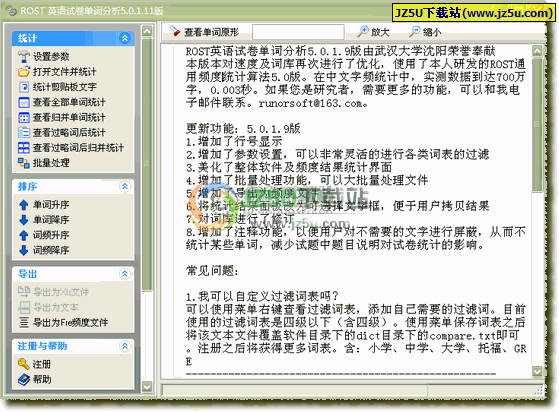Screen dimensions: 559x412
Task: Click the line 1.增加了行号显示
Action: point(234,141)
